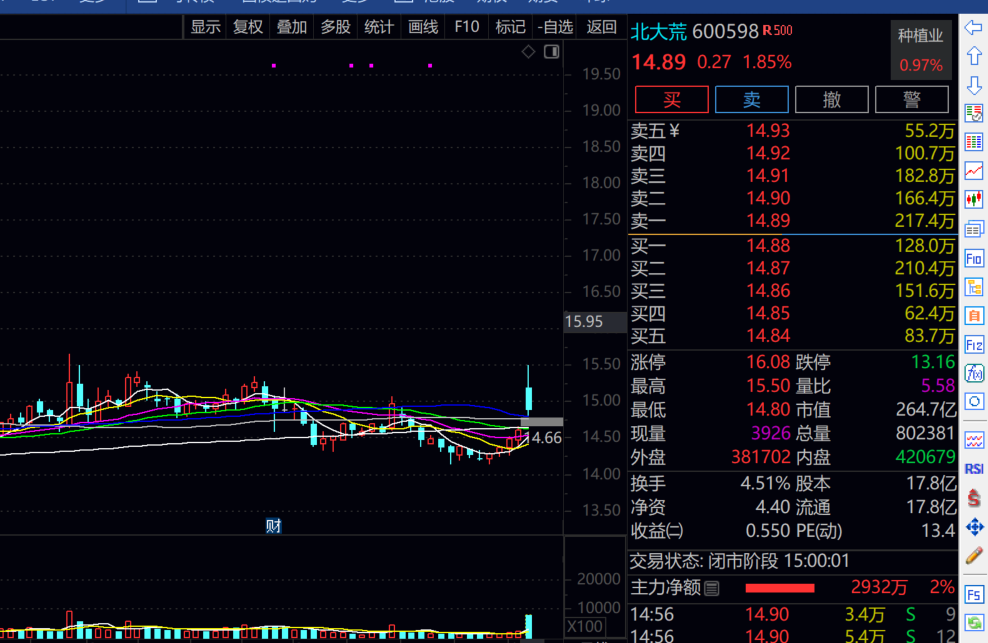Click the 内盘 value 420679
This screenshot has width=988, height=643.
pos(926,457)
